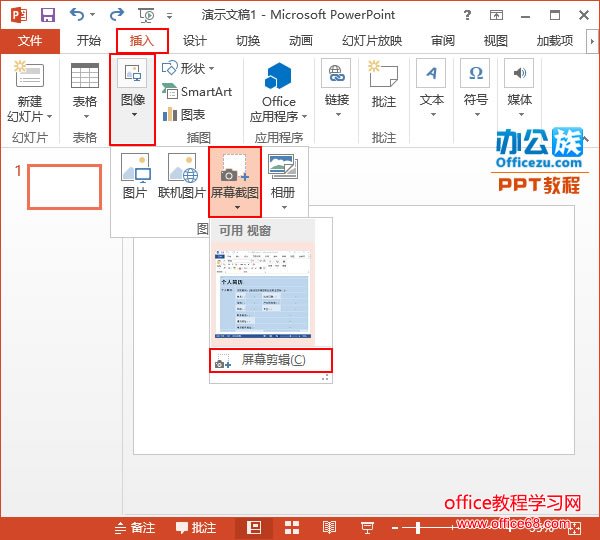Redo the last action
Viewport: 600px width, 540px height.
click(x=116, y=15)
